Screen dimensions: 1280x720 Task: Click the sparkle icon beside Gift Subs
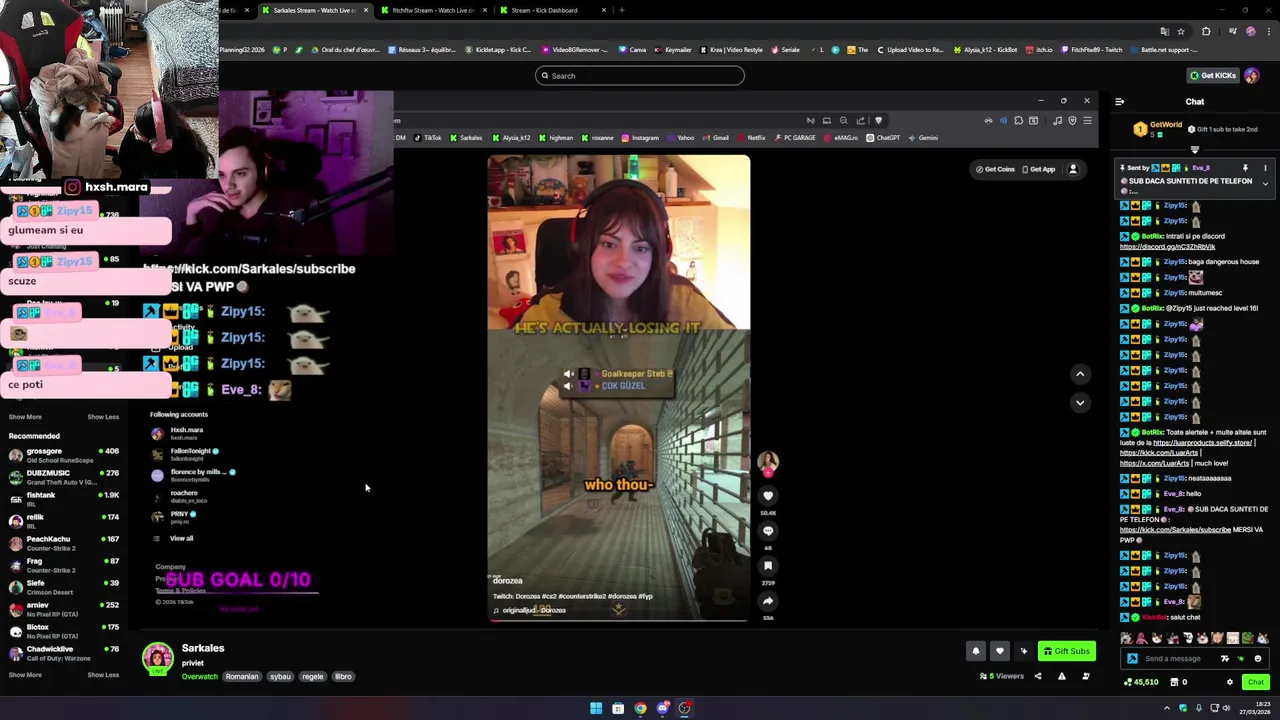coord(1023,651)
